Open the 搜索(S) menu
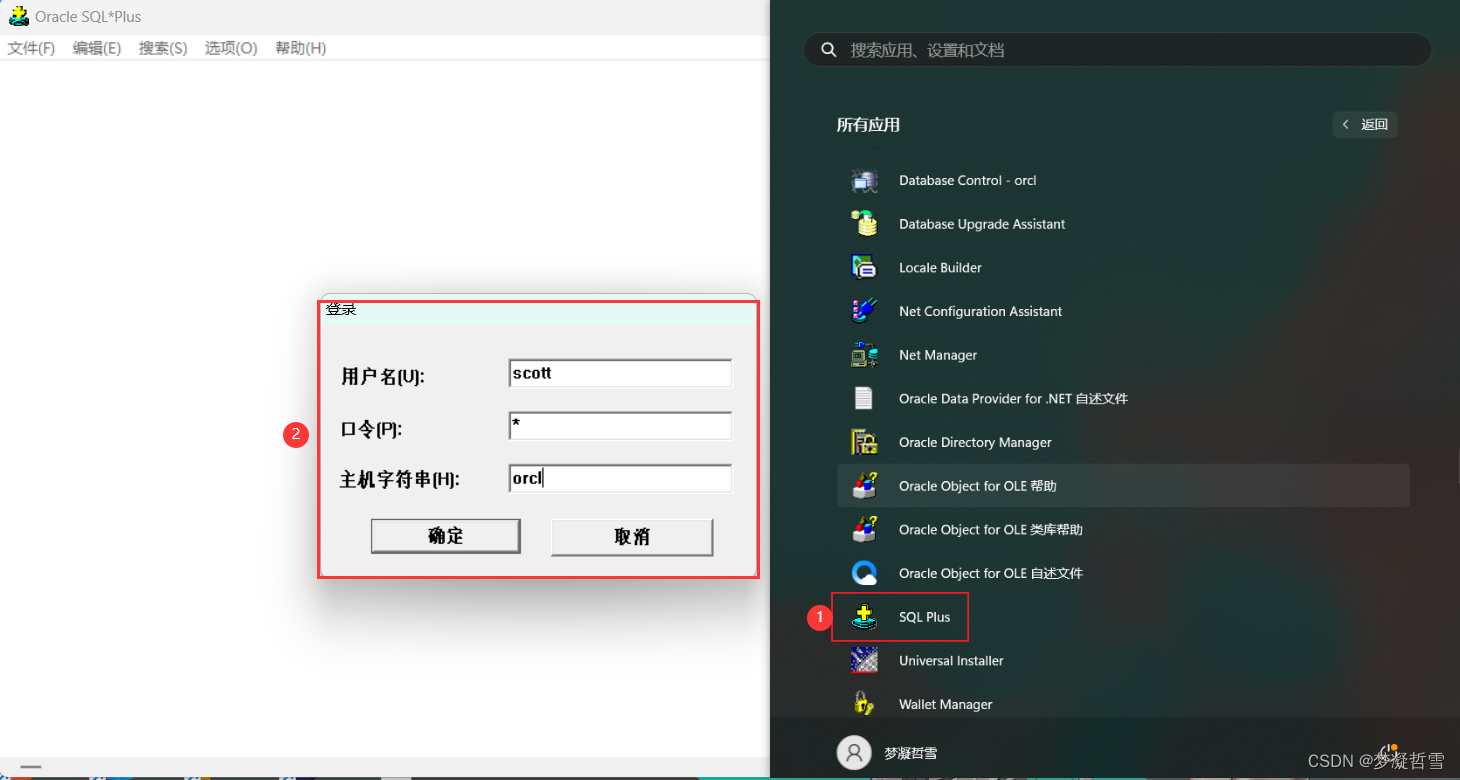 (162, 47)
